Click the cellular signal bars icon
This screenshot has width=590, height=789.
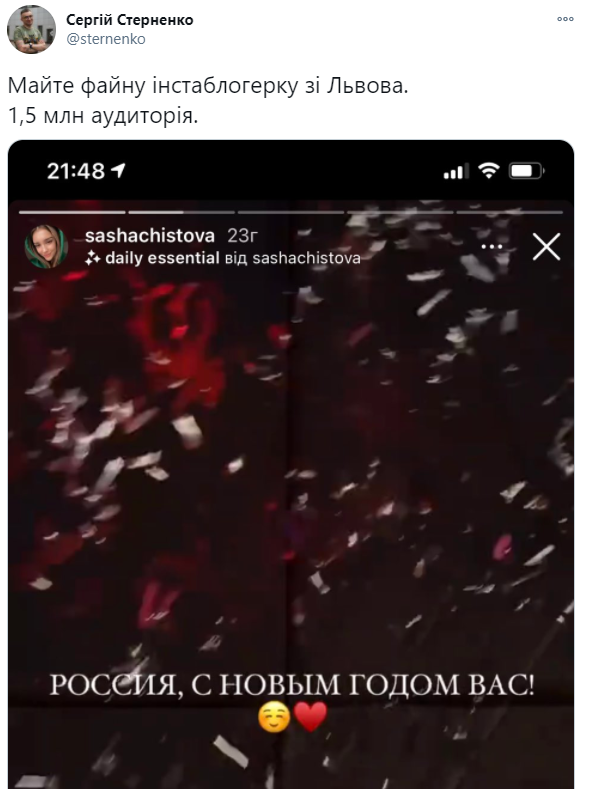pos(456,171)
